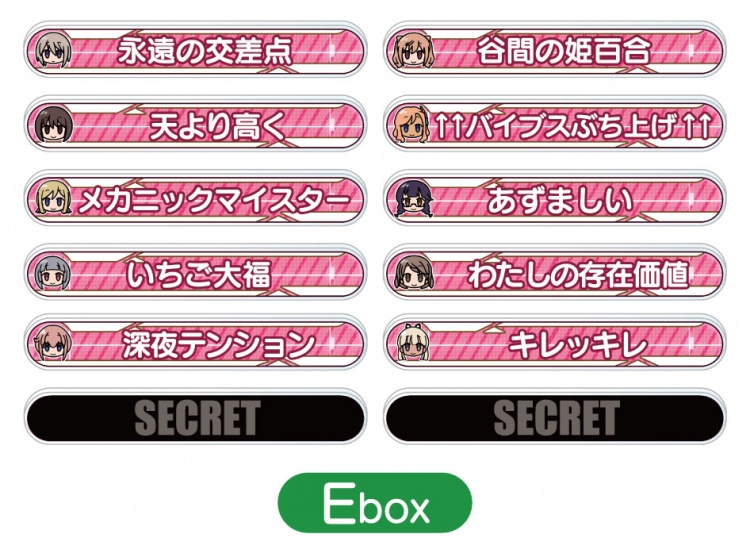Select the glasses-wearing character icon on あずましい
The image size is (750, 553).
[x=414, y=198]
